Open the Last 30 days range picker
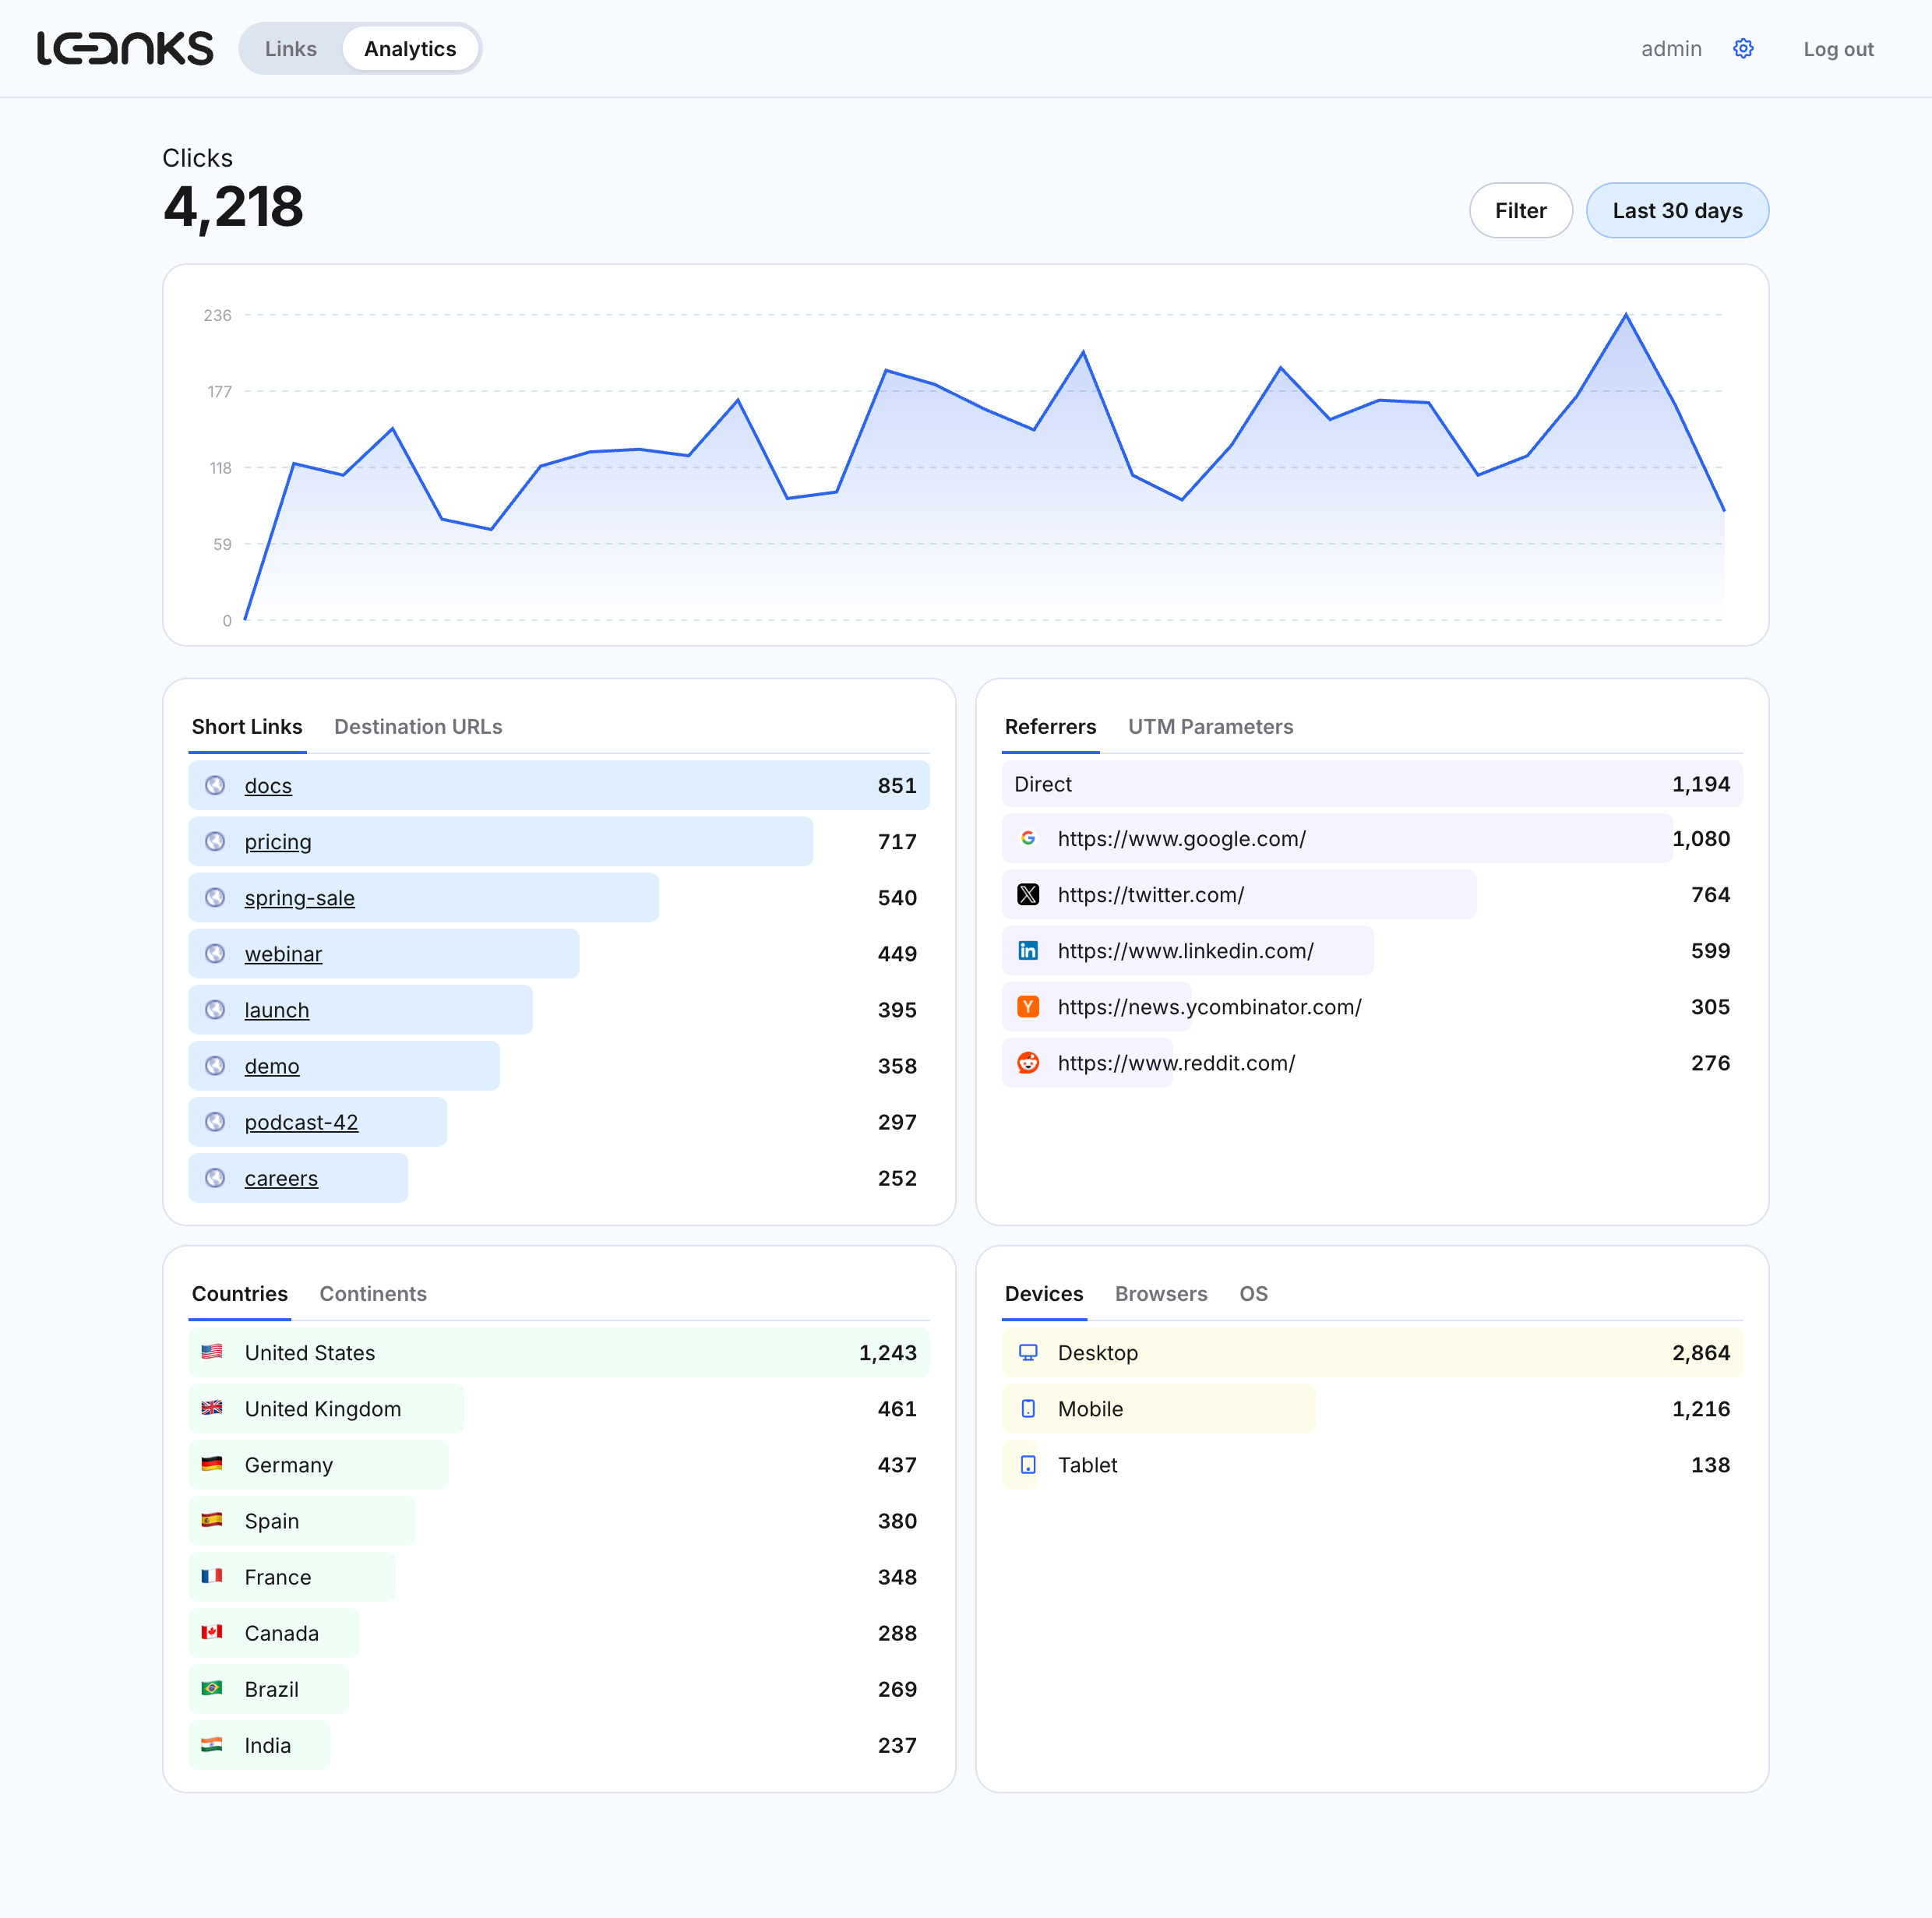Screen dimensions: 1932x1918 [1677, 210]
